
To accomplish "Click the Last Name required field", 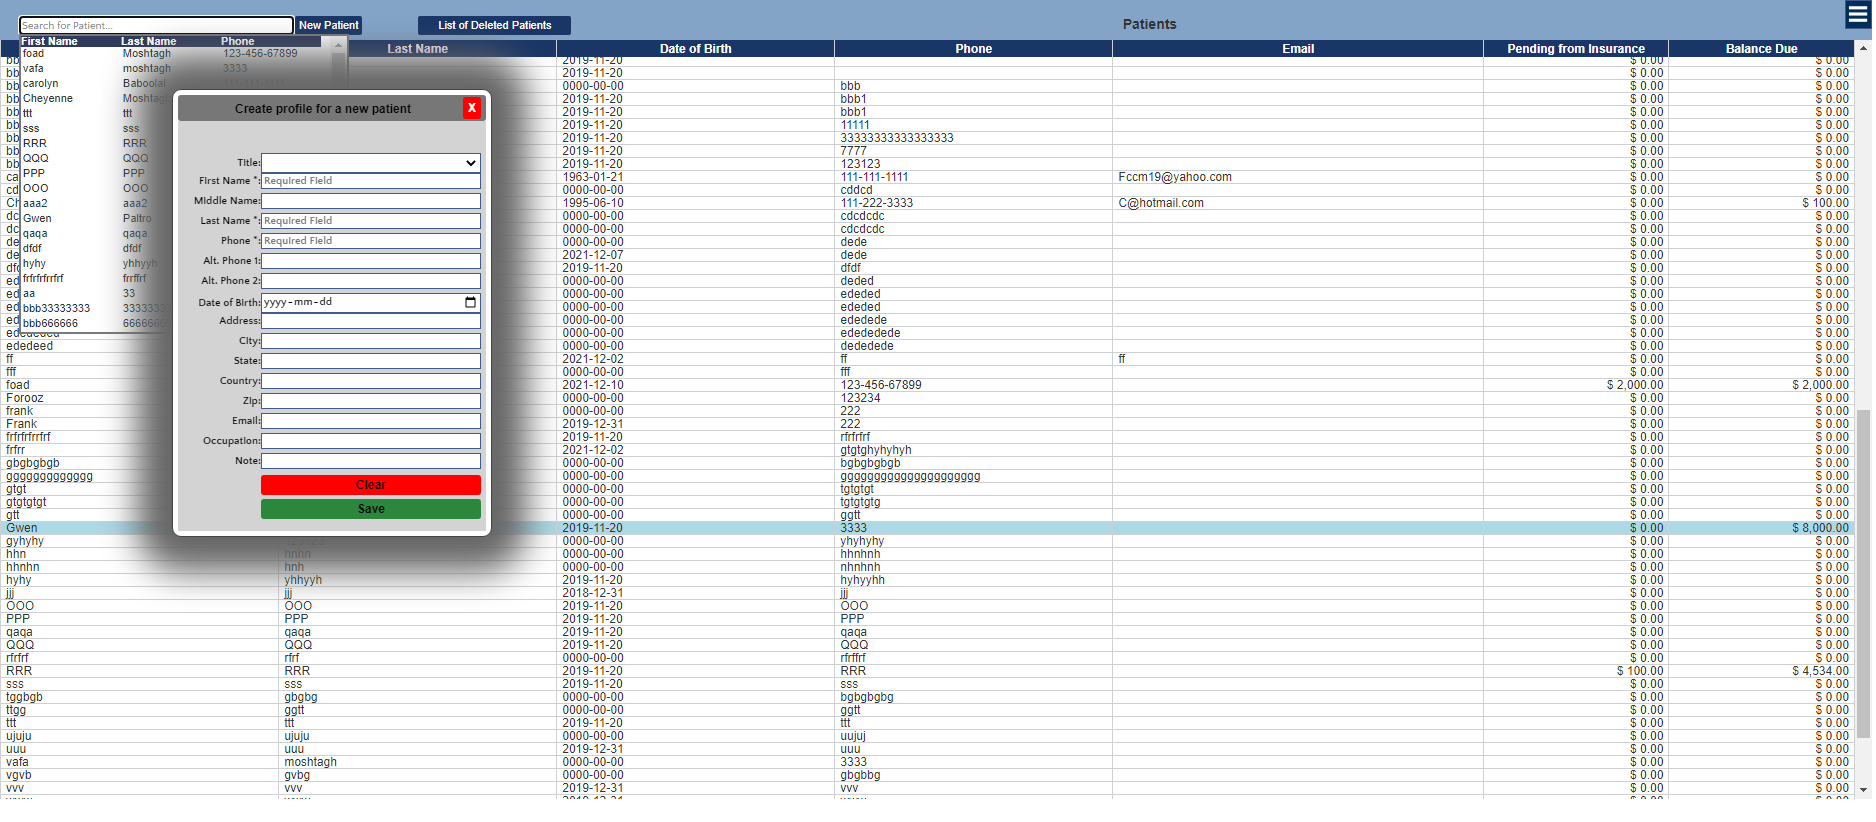I will pyautogui.click(x=370, y=221).
